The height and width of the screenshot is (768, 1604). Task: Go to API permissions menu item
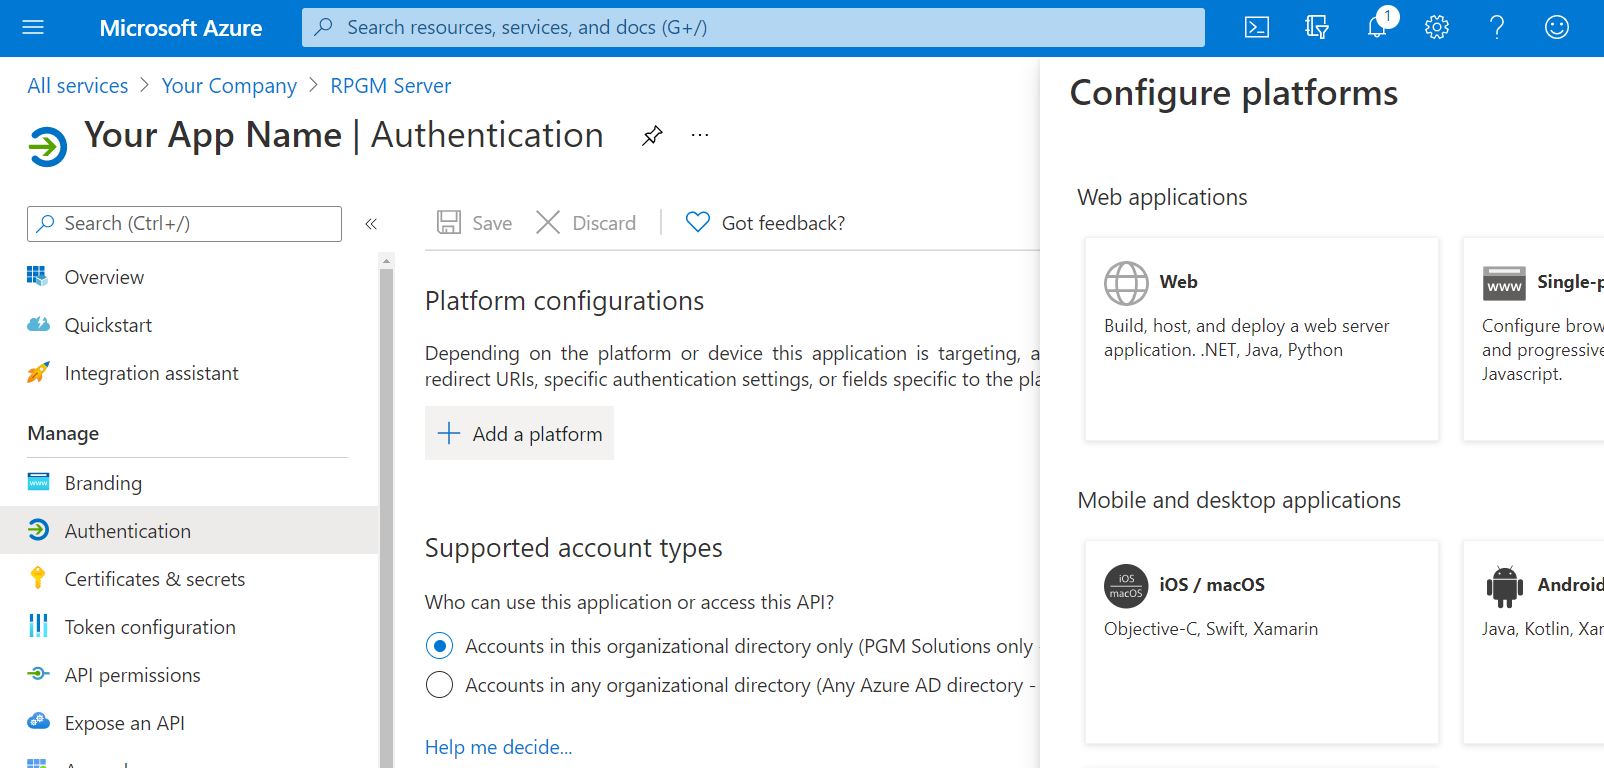coord(132,675)
